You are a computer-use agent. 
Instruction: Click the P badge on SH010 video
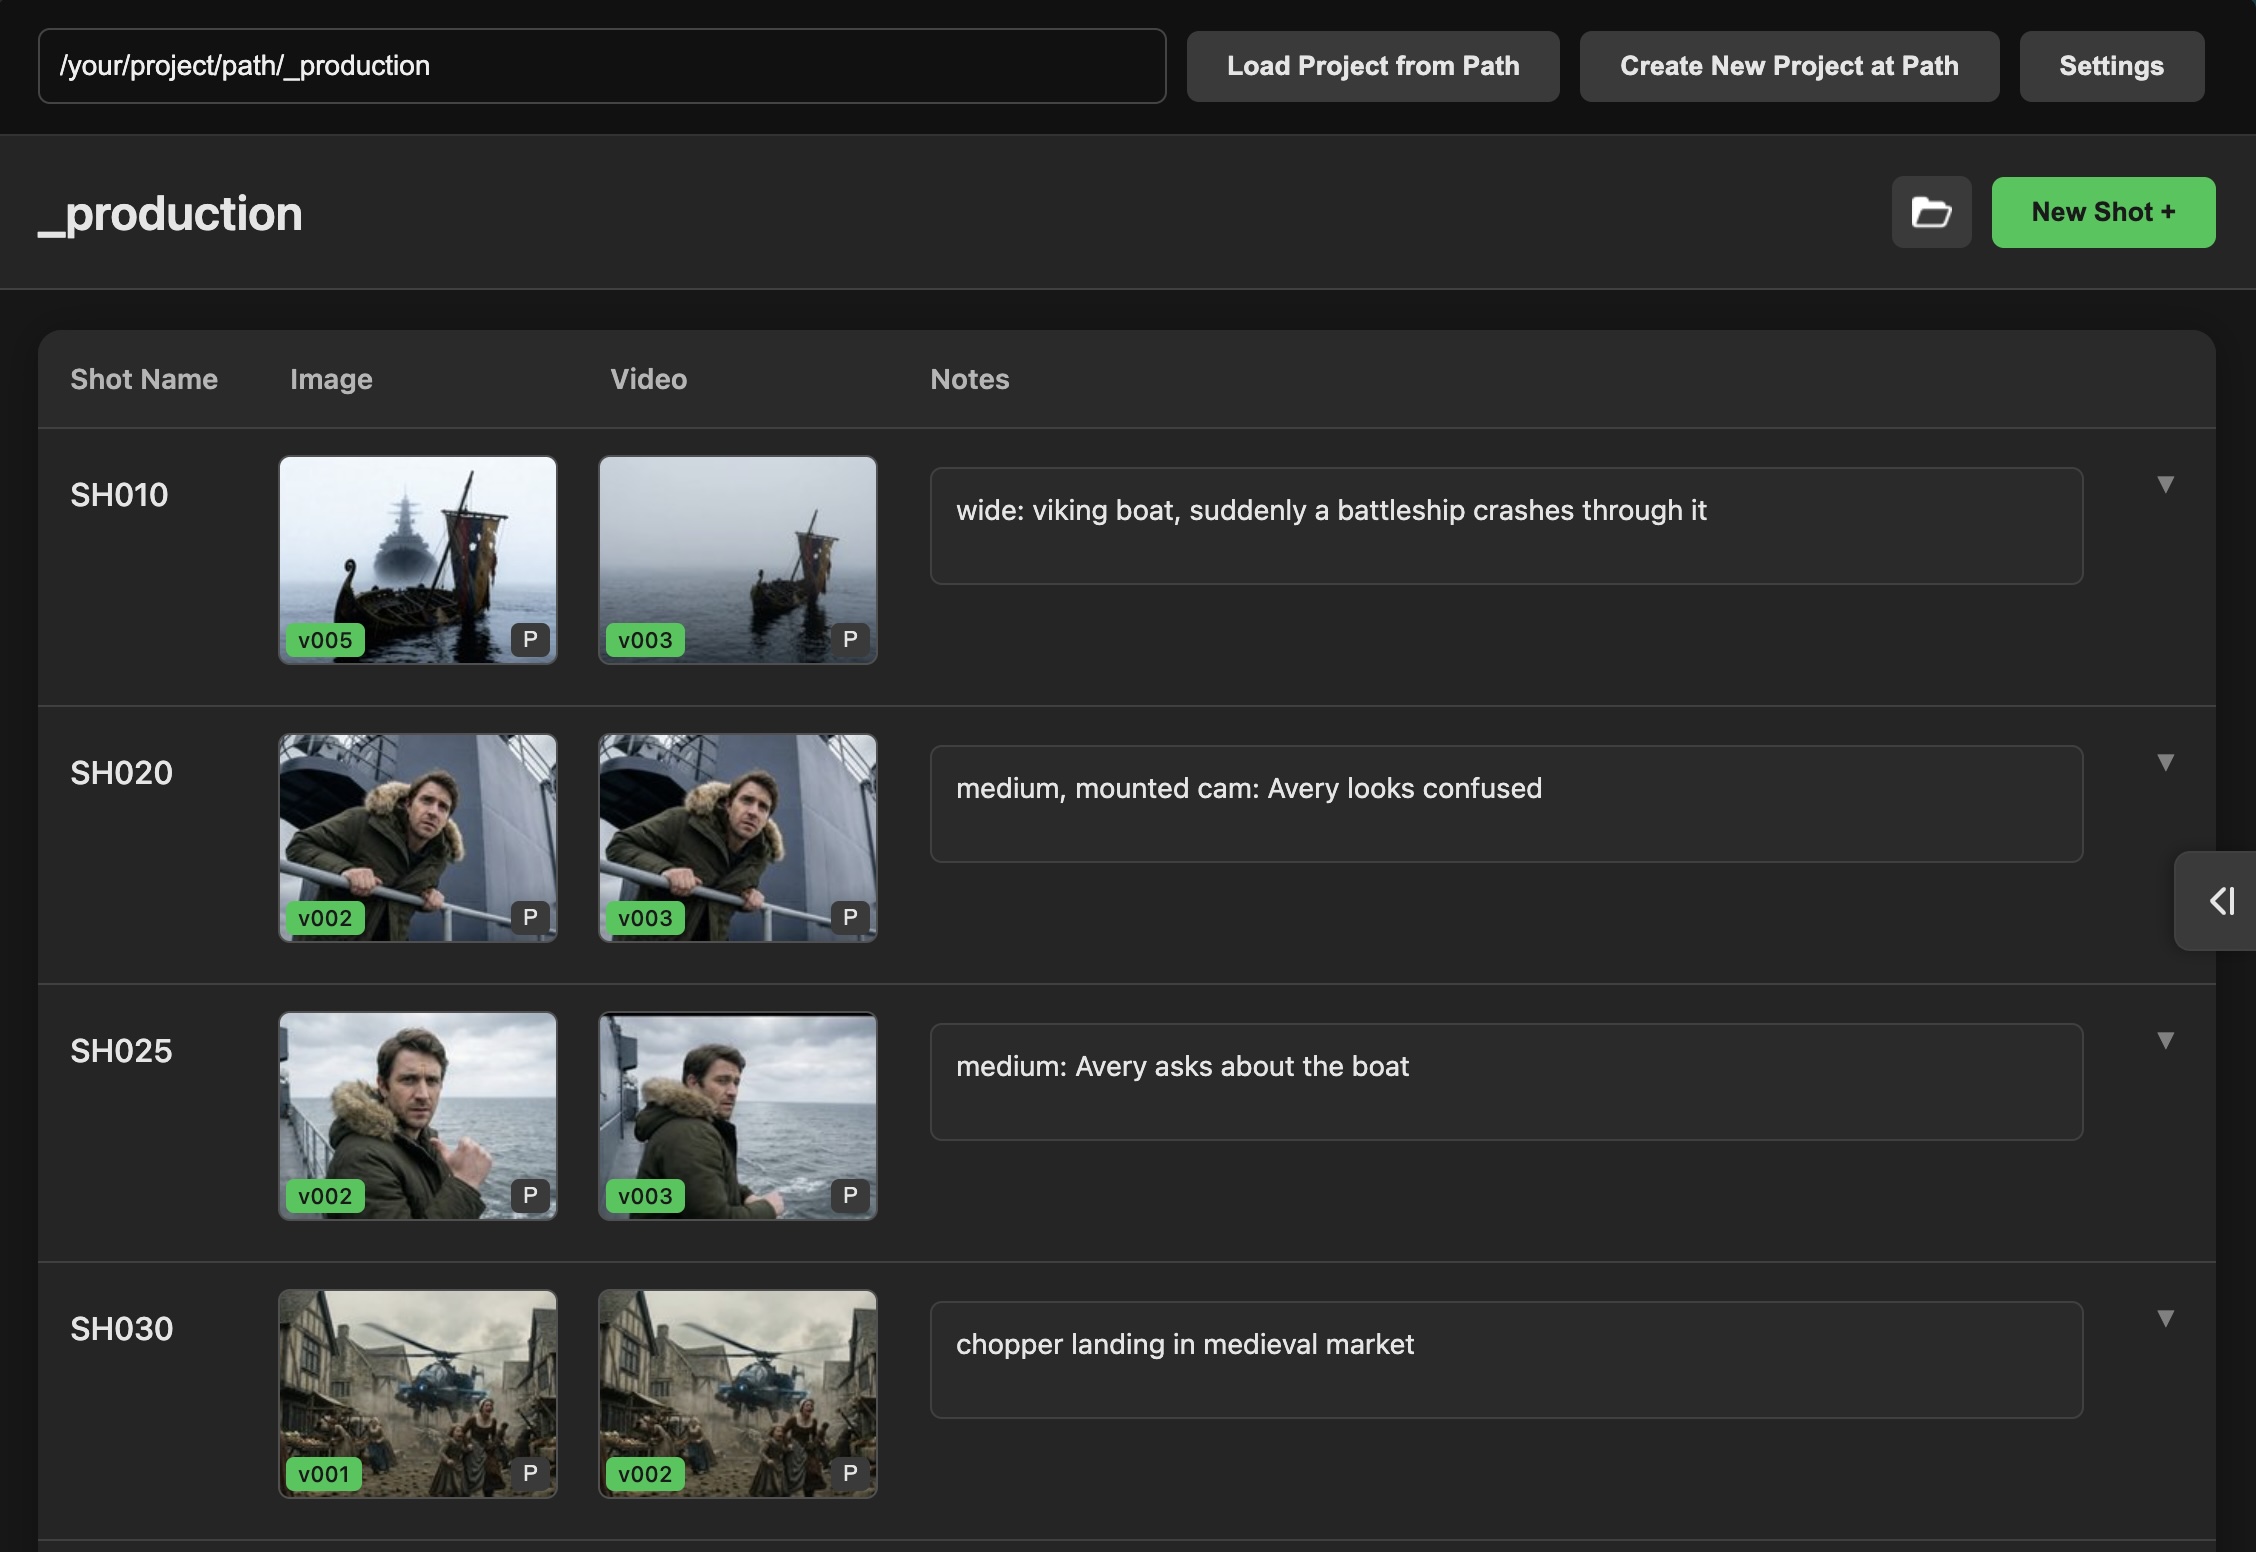[x=850, y=639]
